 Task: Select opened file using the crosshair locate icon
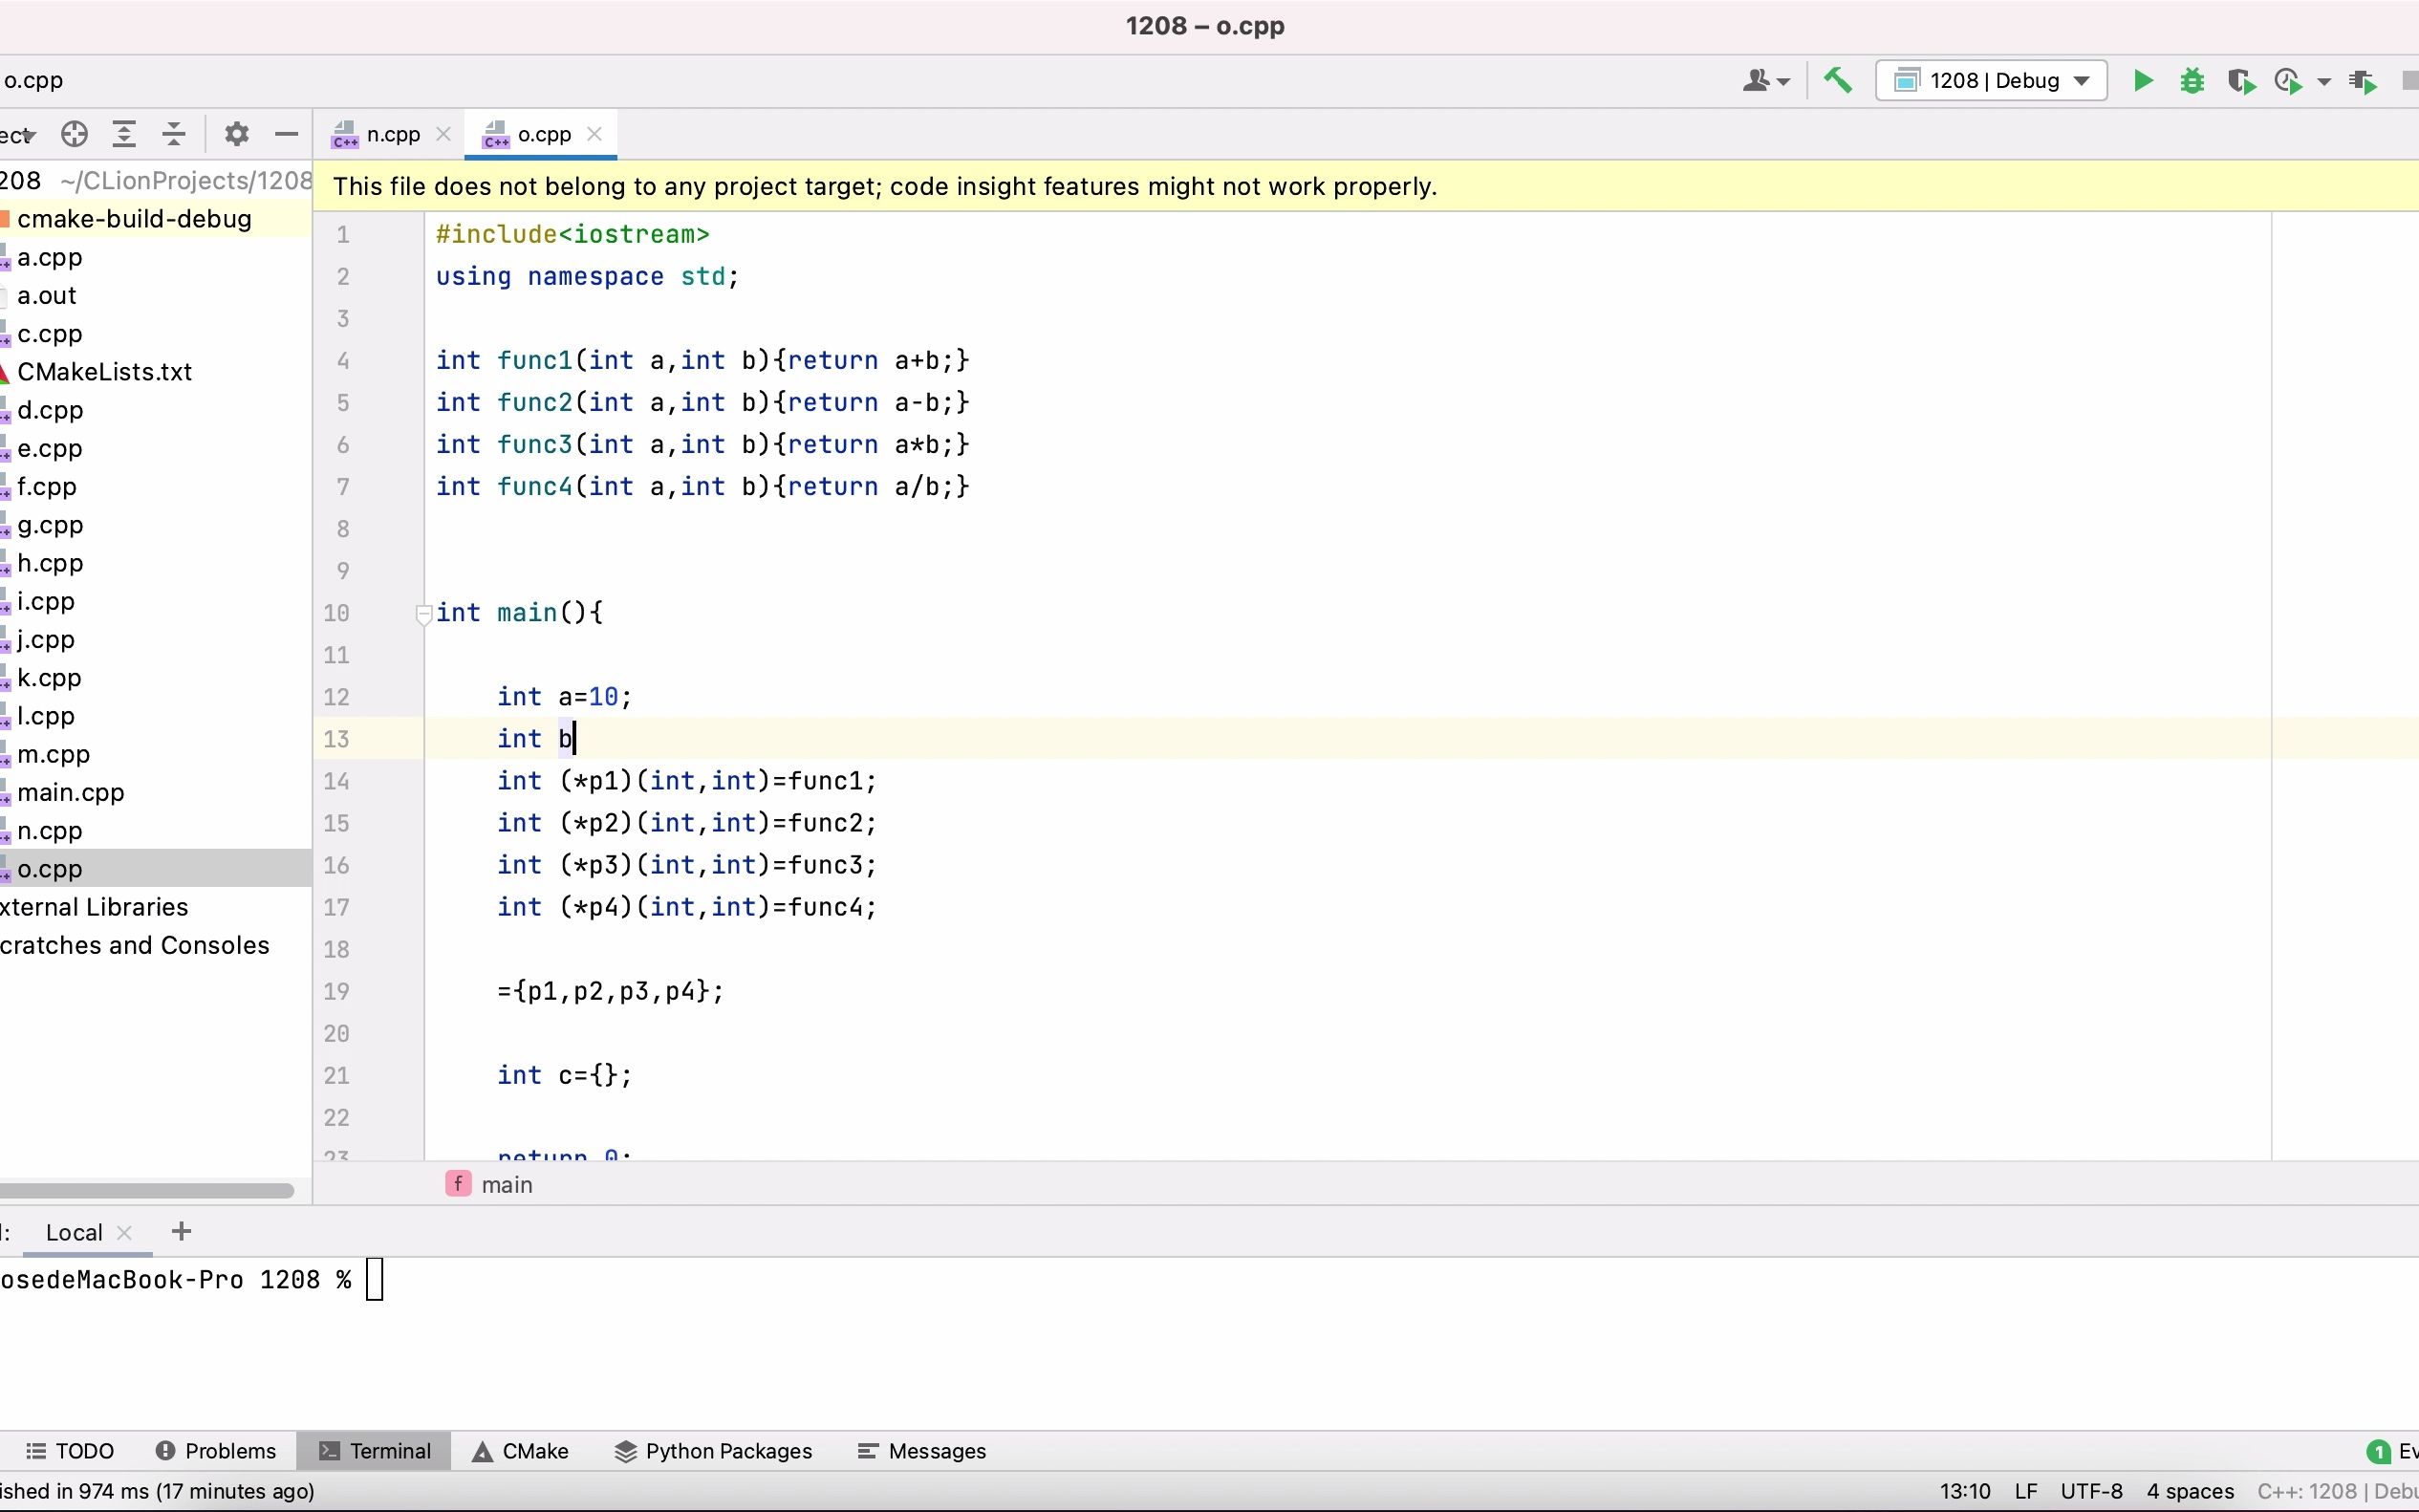pos(74,134)
